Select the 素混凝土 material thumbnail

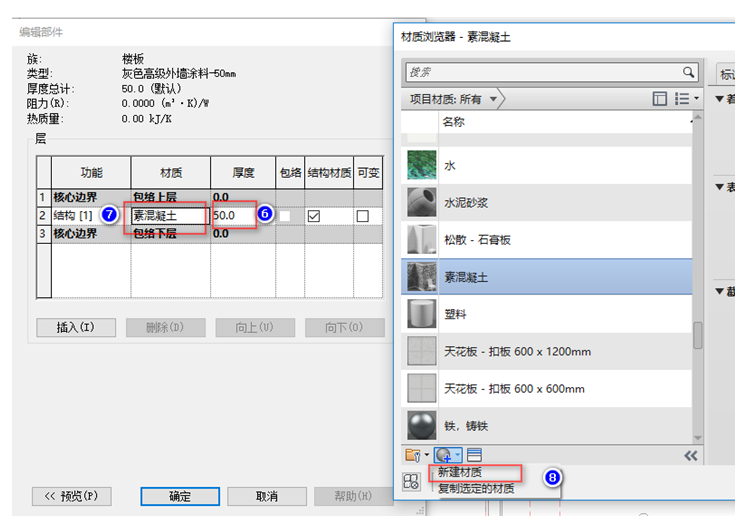[422, 277]
